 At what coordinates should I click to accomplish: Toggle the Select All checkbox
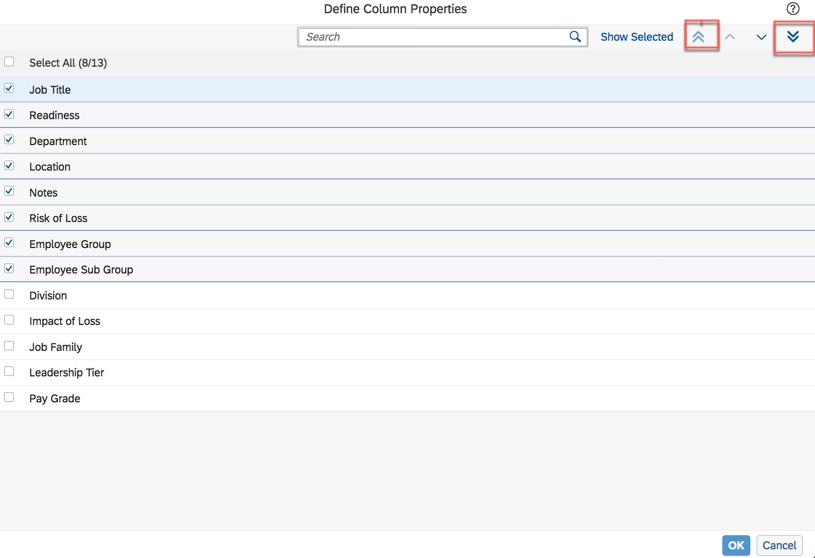pyautogui.click(x=10, y=62)
